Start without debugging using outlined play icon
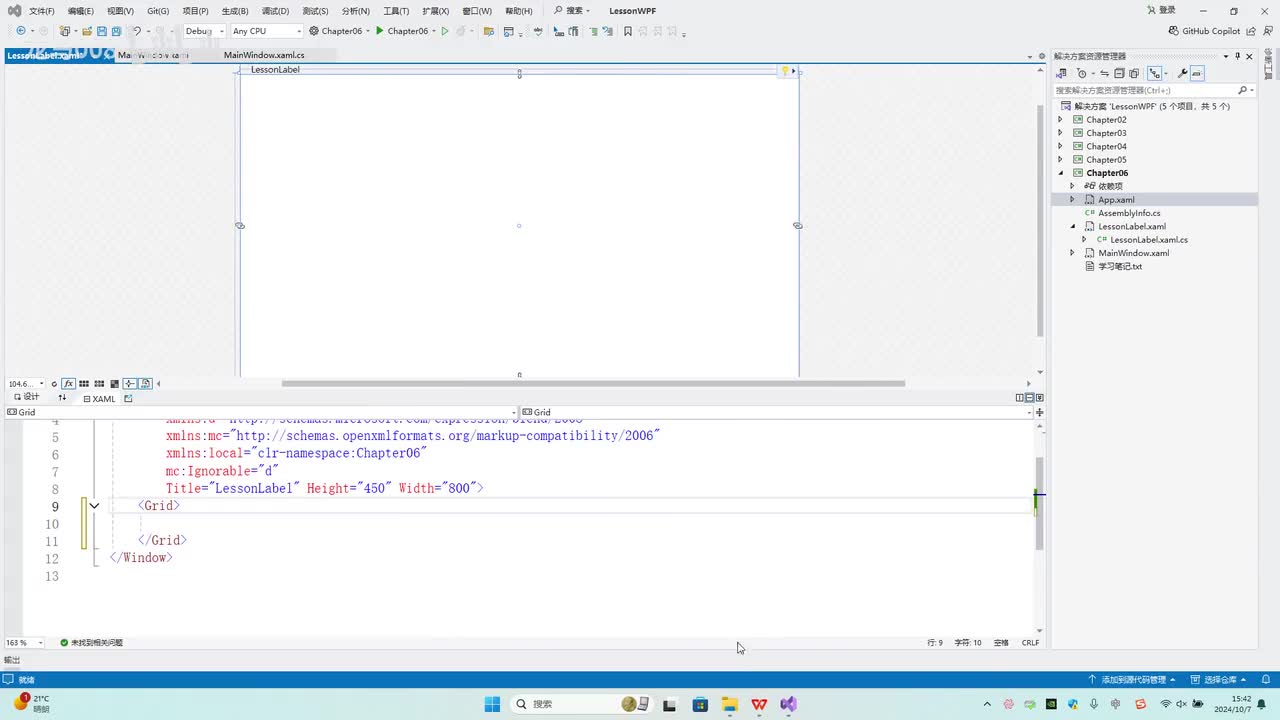1280x720 pixels. click(x=446, y=31)
